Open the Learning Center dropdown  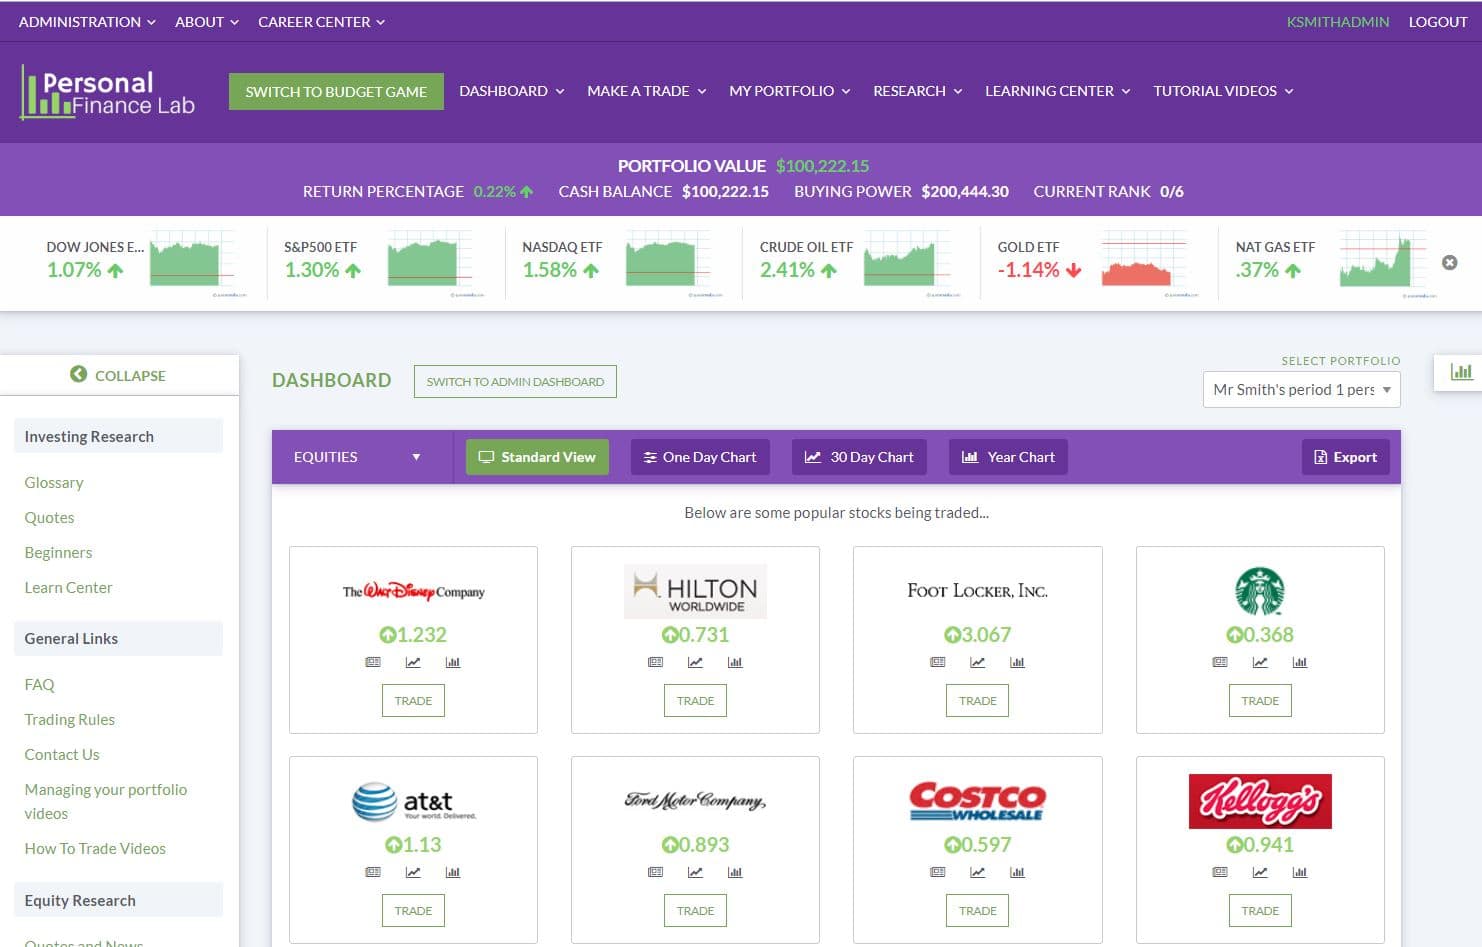point(1058,91)
